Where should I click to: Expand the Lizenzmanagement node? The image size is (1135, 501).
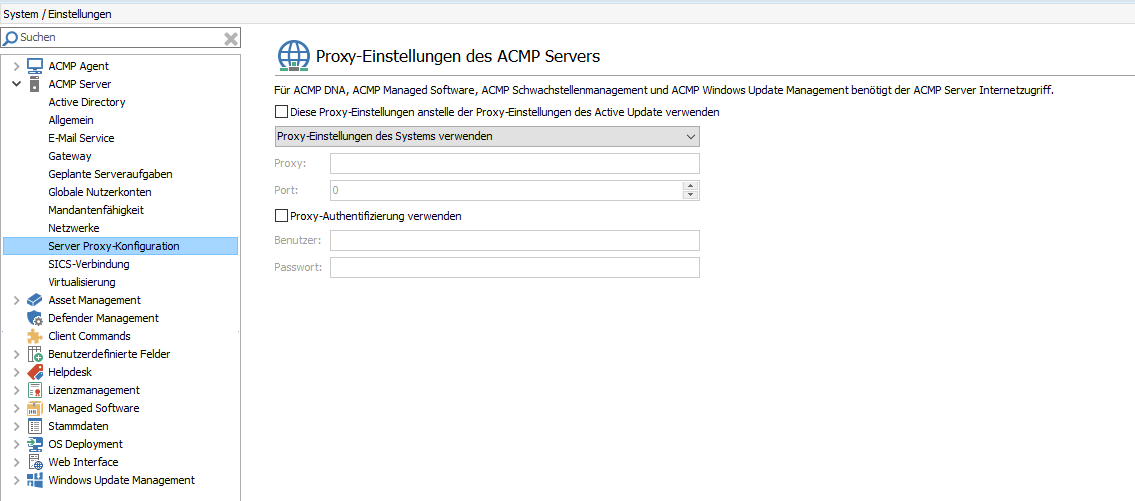(x=17, y=390)
